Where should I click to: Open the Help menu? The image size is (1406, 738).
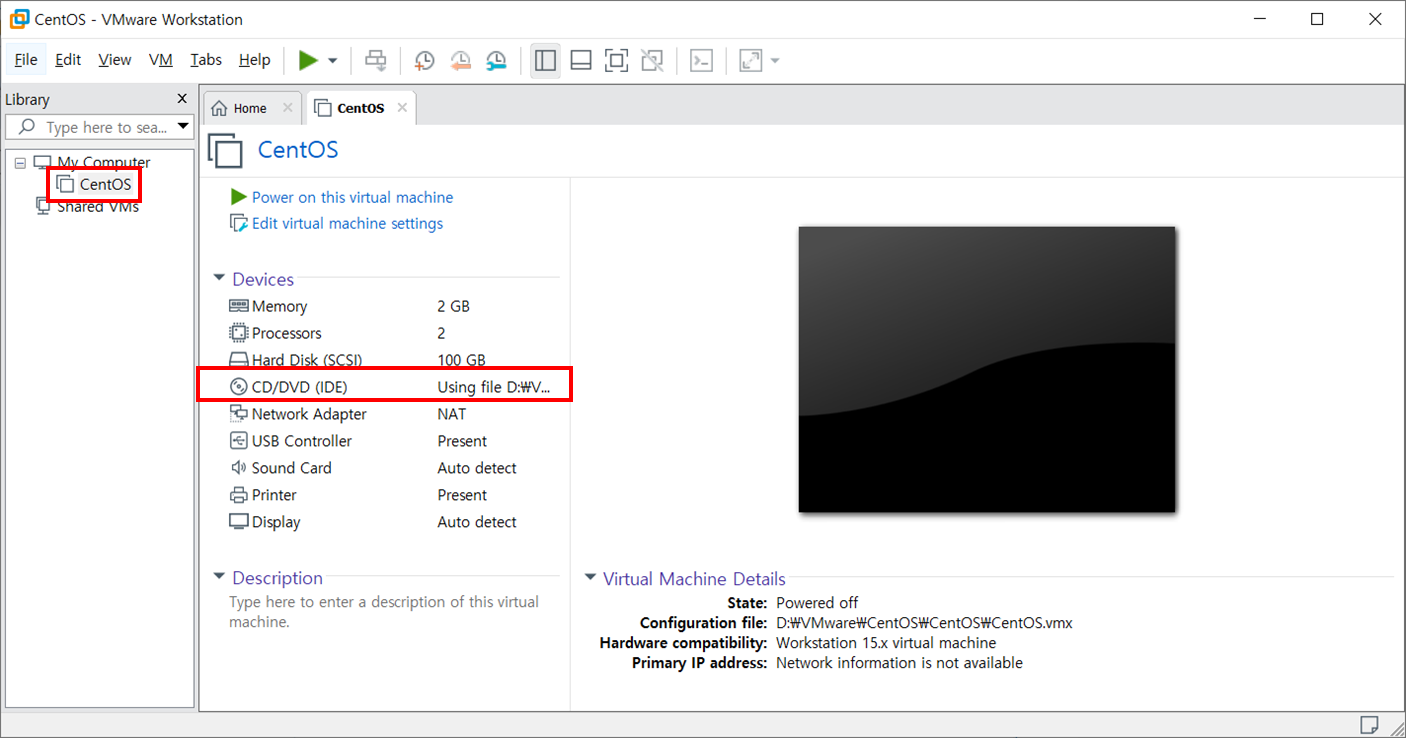[255, 60]
